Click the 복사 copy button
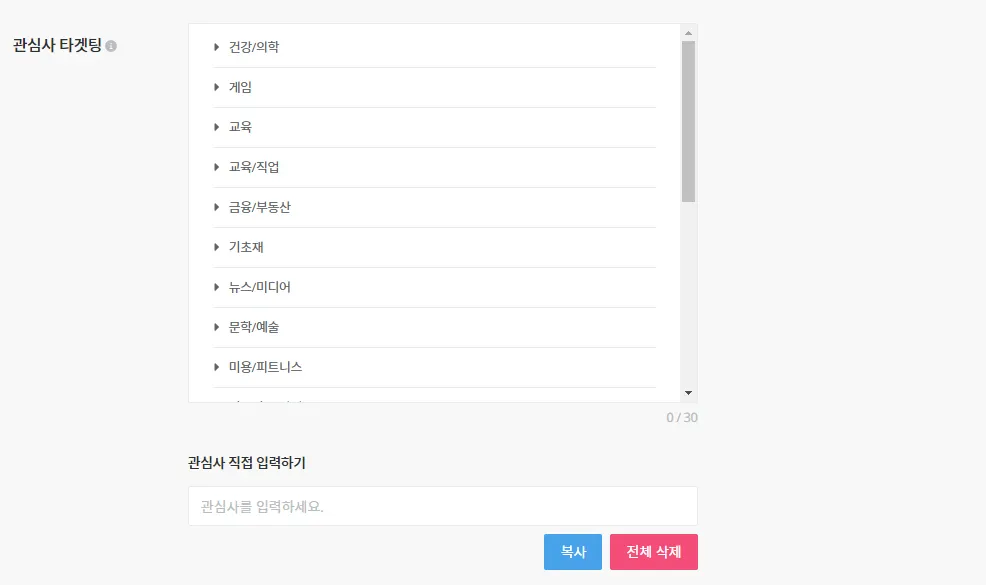 click(573, 552)
